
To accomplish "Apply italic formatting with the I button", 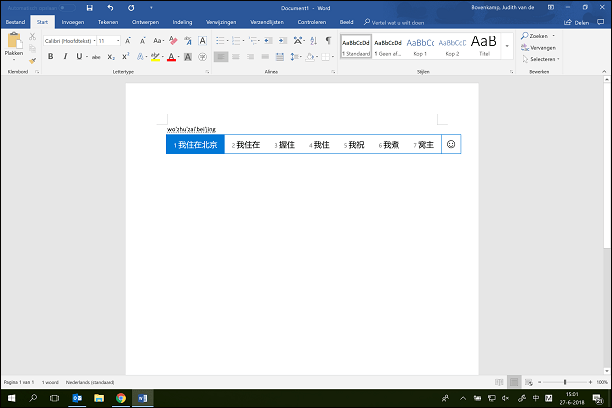I will (64, 57).
